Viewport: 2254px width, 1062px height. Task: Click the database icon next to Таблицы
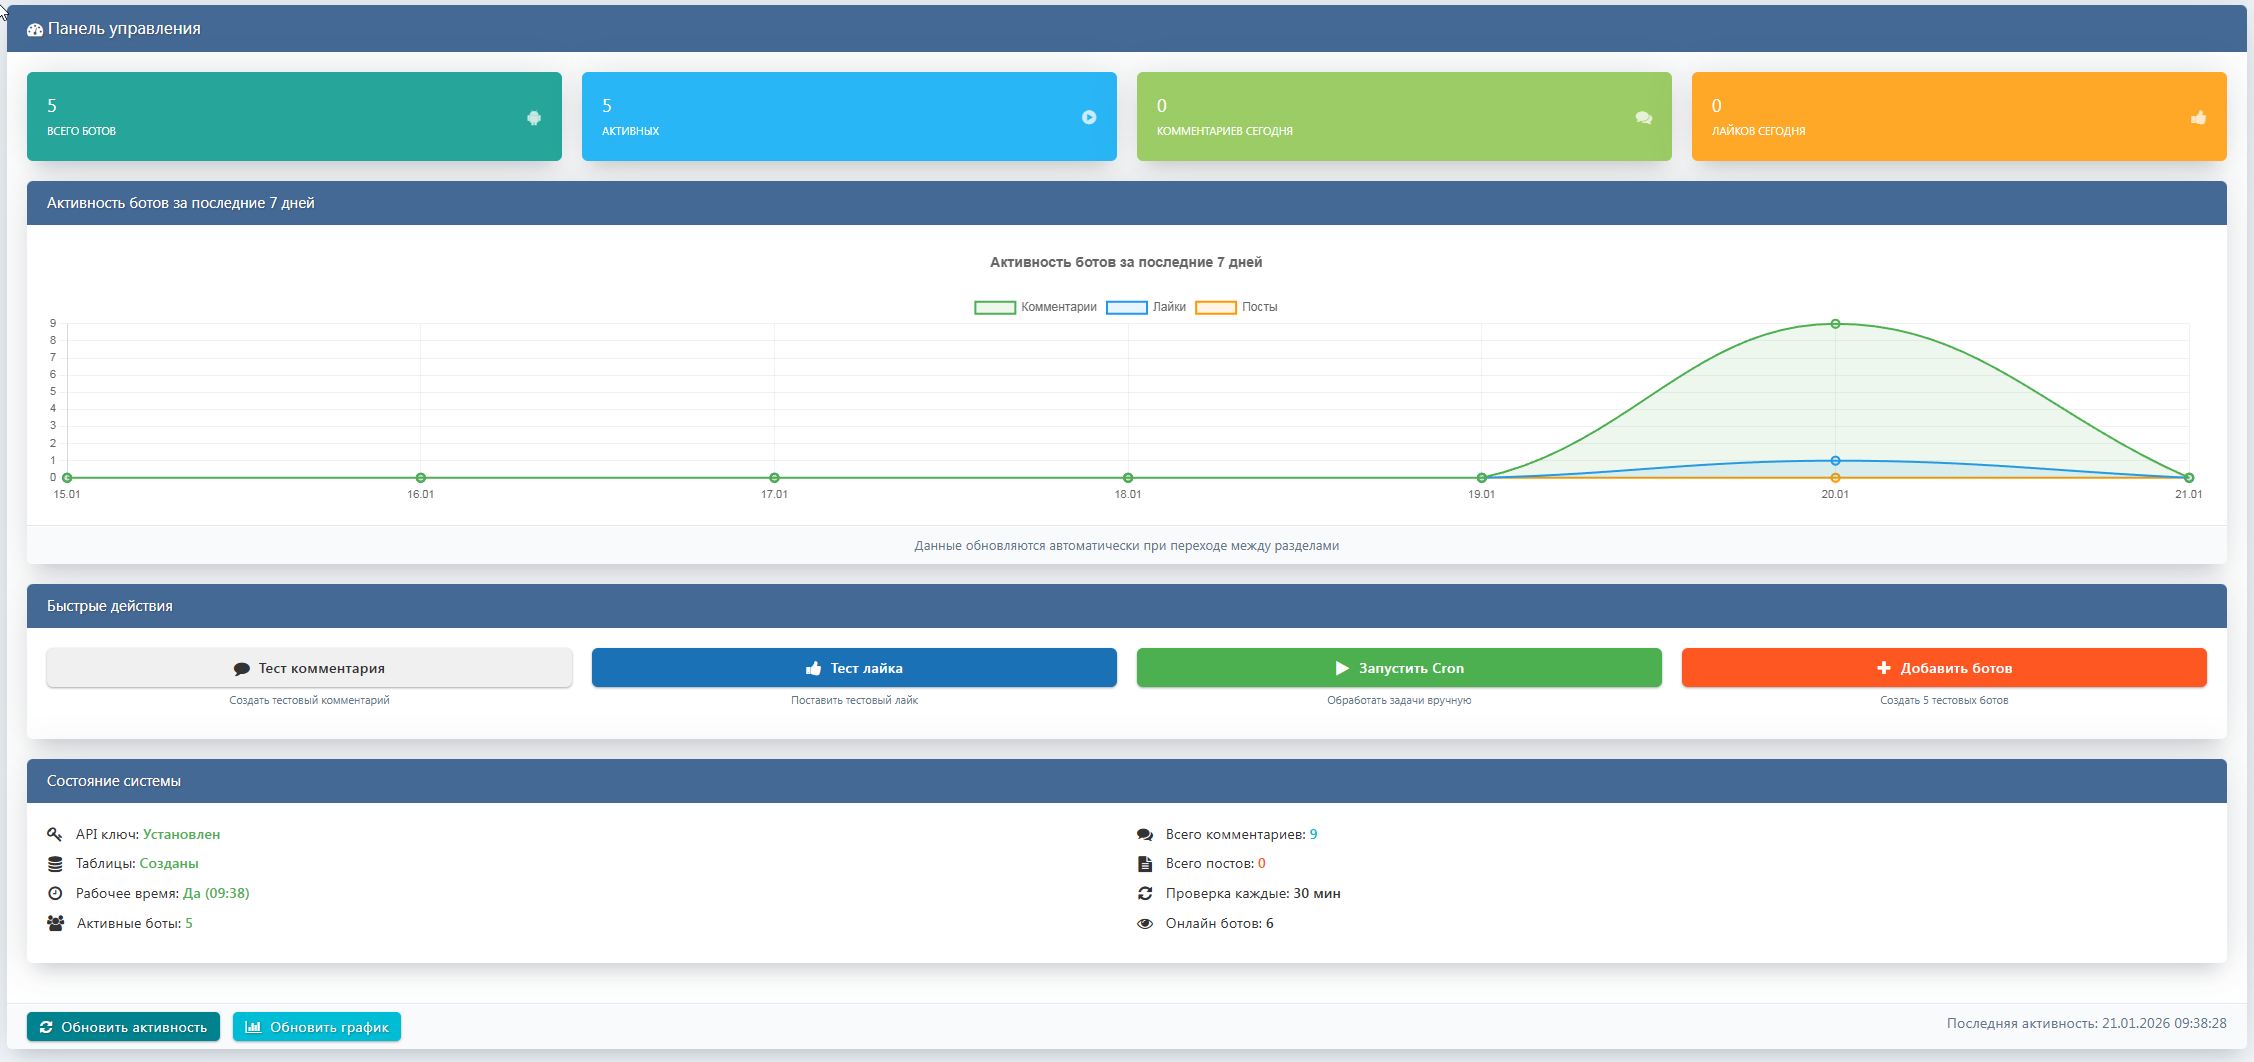pyautogui.click(x=55, y=864)
